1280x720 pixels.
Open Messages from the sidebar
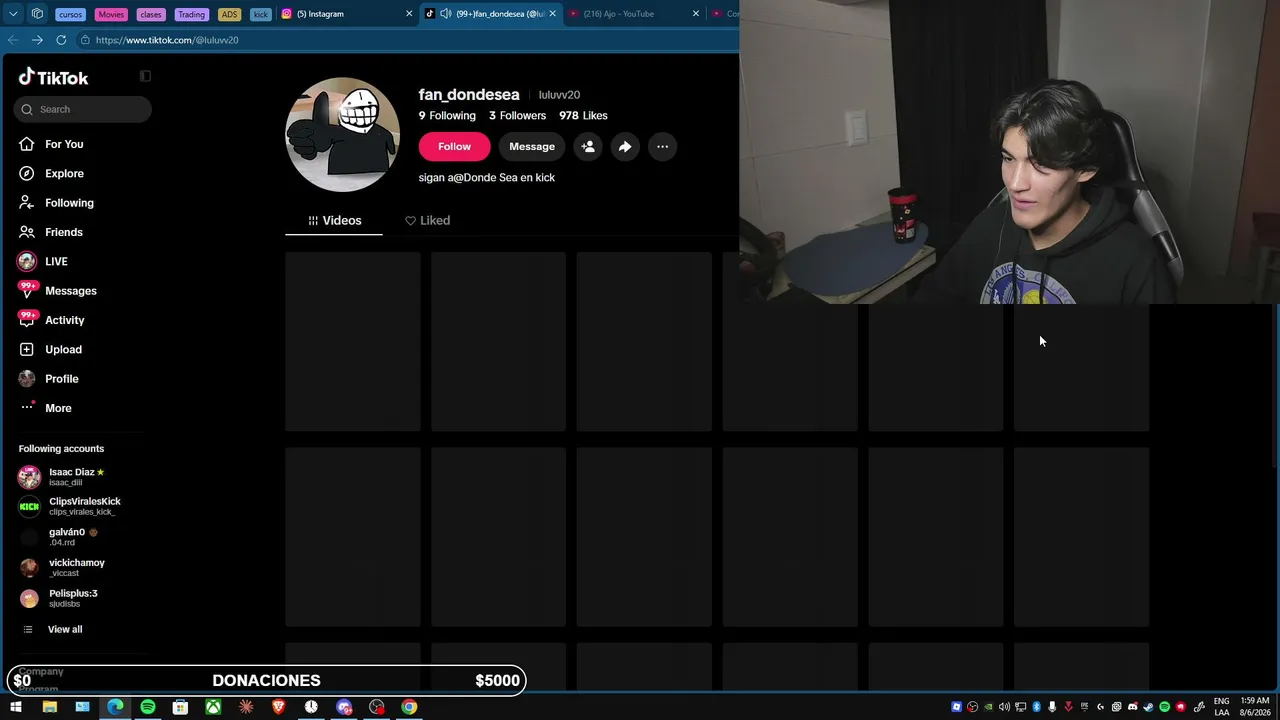point(71,291)
